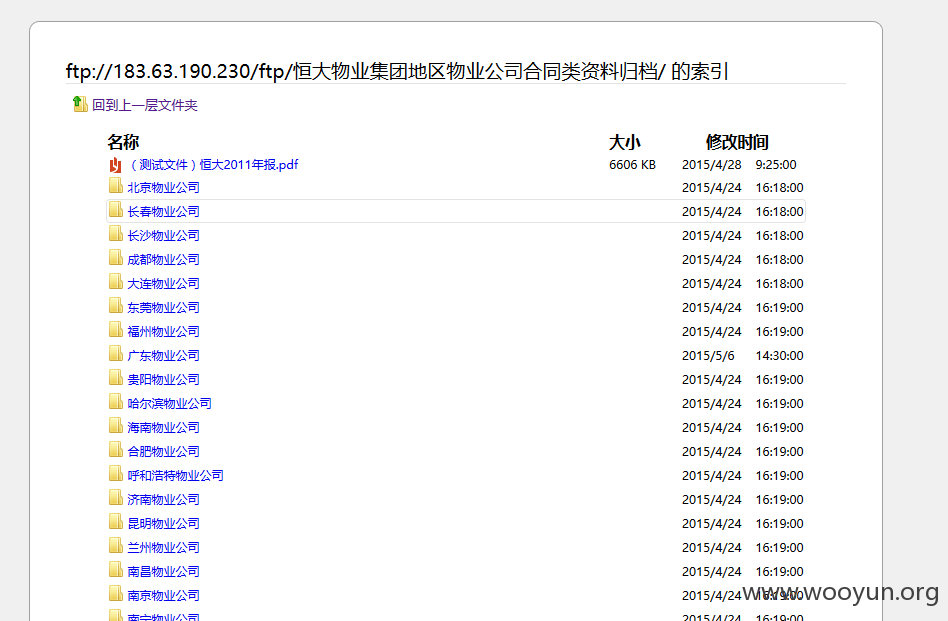Select the 16:18:00 time for 大连物业公司
This screenshot has width=948, height=621.
pos(779,284)
